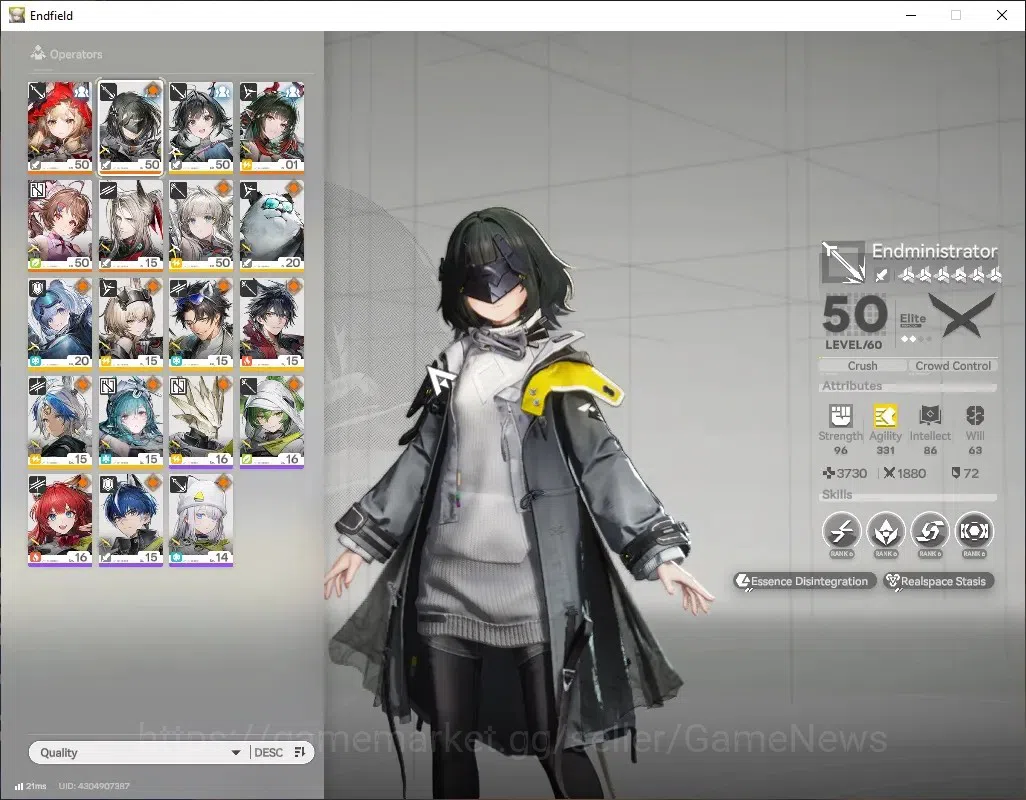Select the pale-haired level 50 staff operator card
This screenshot has height=800, width=1026.
[x=201, y=225]
